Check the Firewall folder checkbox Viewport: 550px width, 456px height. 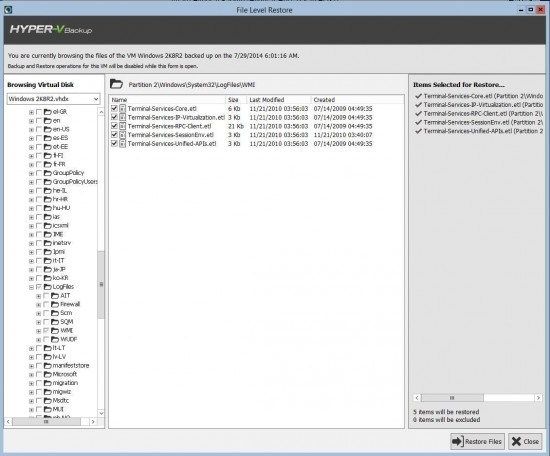46,304
